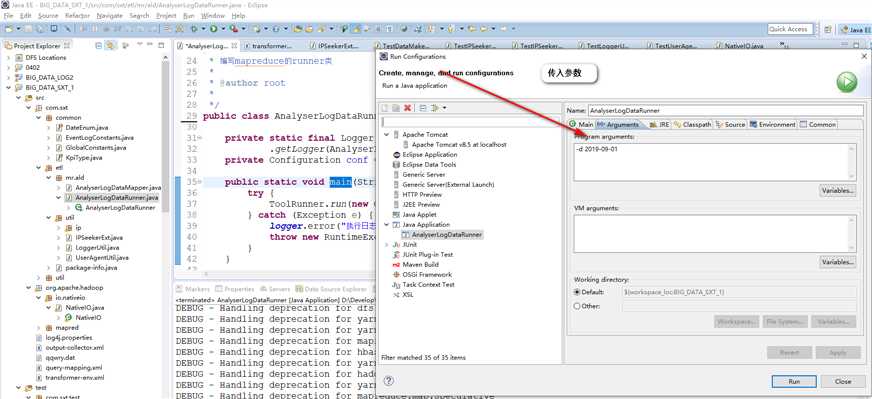872x399 pixels.
Task: Switch to the Classpath tab
Action: (692, 125)
